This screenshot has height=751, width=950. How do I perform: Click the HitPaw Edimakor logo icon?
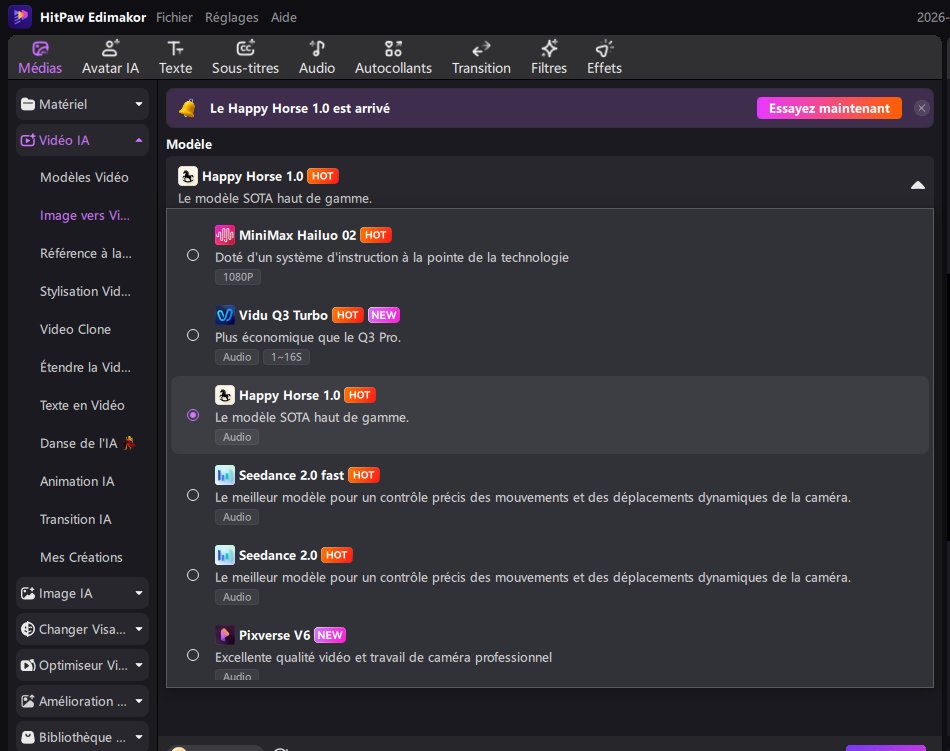(20, 17)
